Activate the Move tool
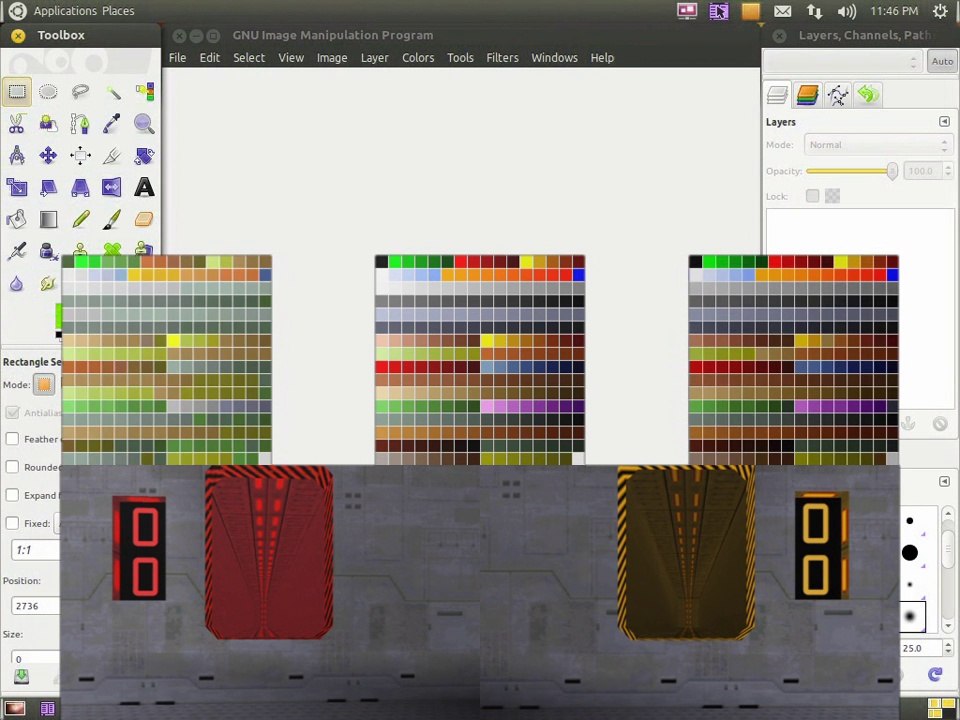Screen dimensions: 960x720 48,156
